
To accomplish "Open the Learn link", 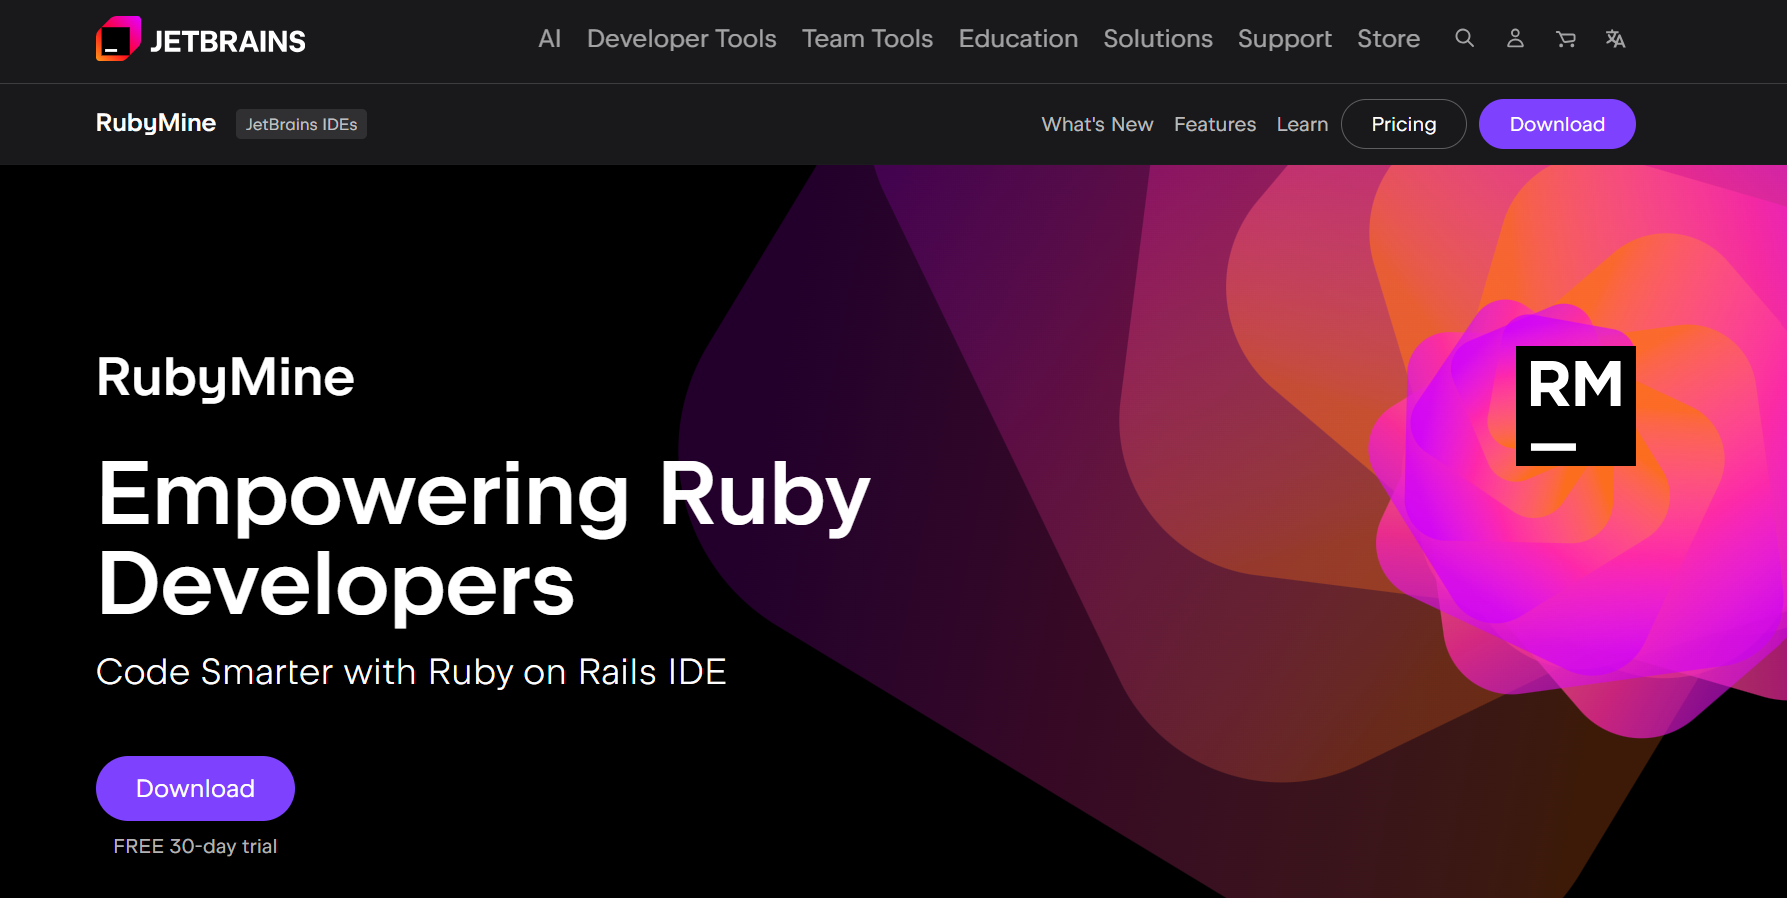I will (1302, 124).
